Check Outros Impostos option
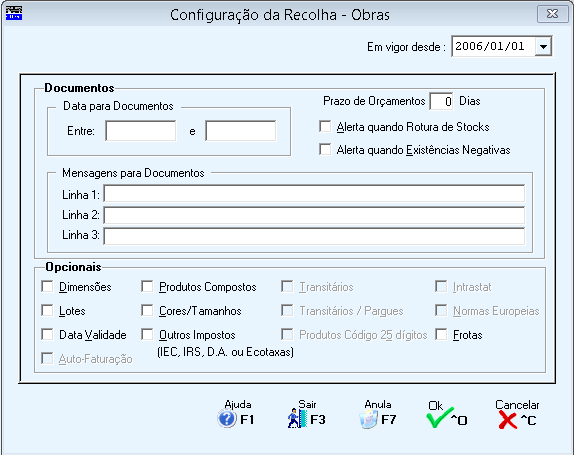The height and width of the screenshot is (455, 574). 147,334
